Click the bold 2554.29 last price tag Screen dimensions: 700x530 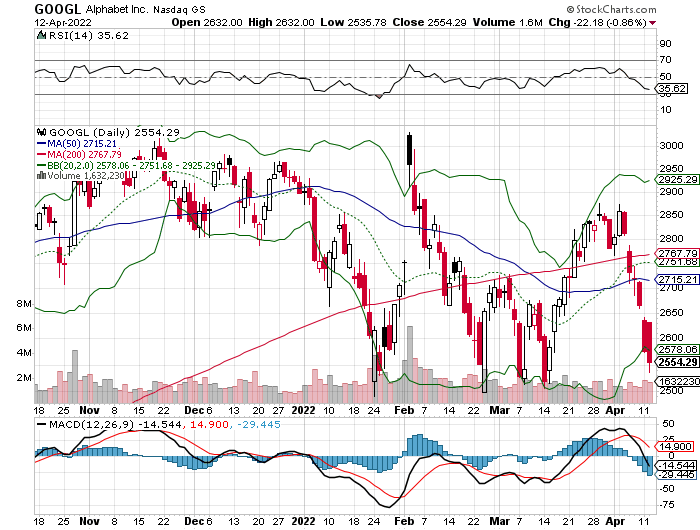(677, 362)
